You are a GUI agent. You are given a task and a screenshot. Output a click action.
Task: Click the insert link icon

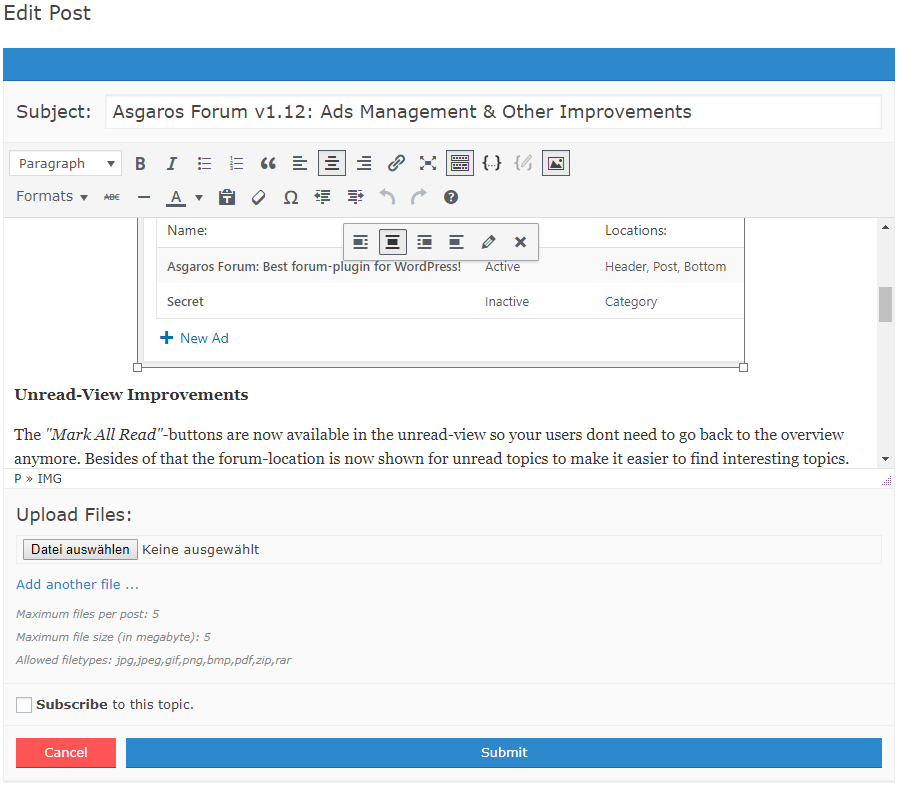[x=396, y=163]
